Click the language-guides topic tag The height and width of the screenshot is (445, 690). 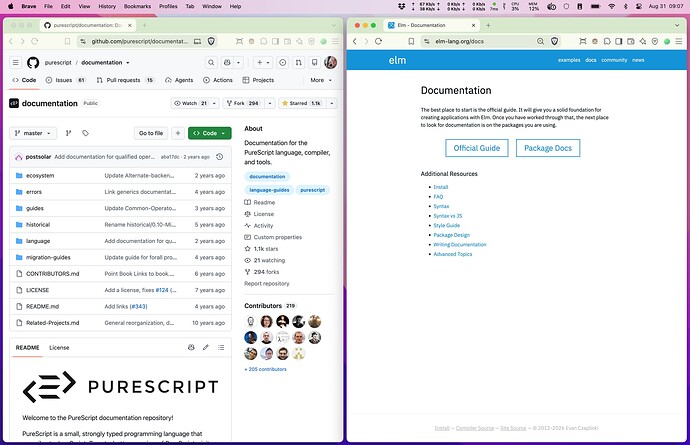point(269,190)
